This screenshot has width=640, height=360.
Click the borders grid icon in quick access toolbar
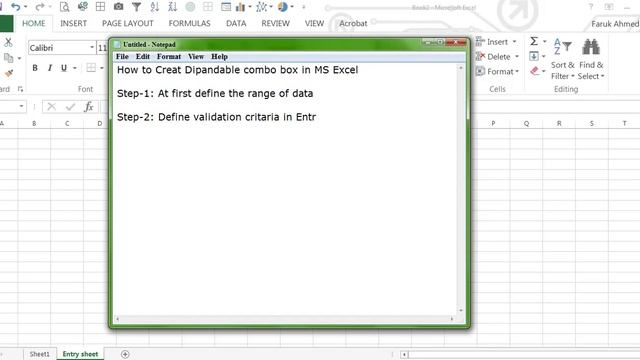100,7
